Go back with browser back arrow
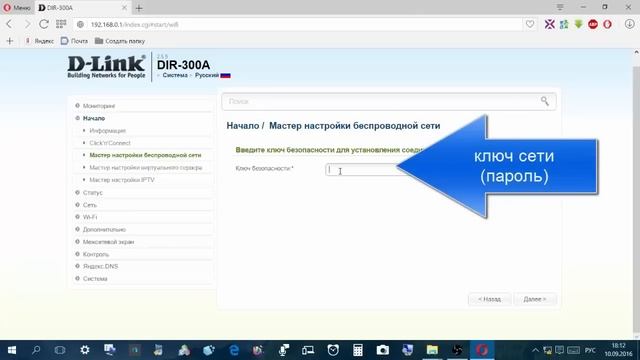640x360 pixels. point(9,24)
